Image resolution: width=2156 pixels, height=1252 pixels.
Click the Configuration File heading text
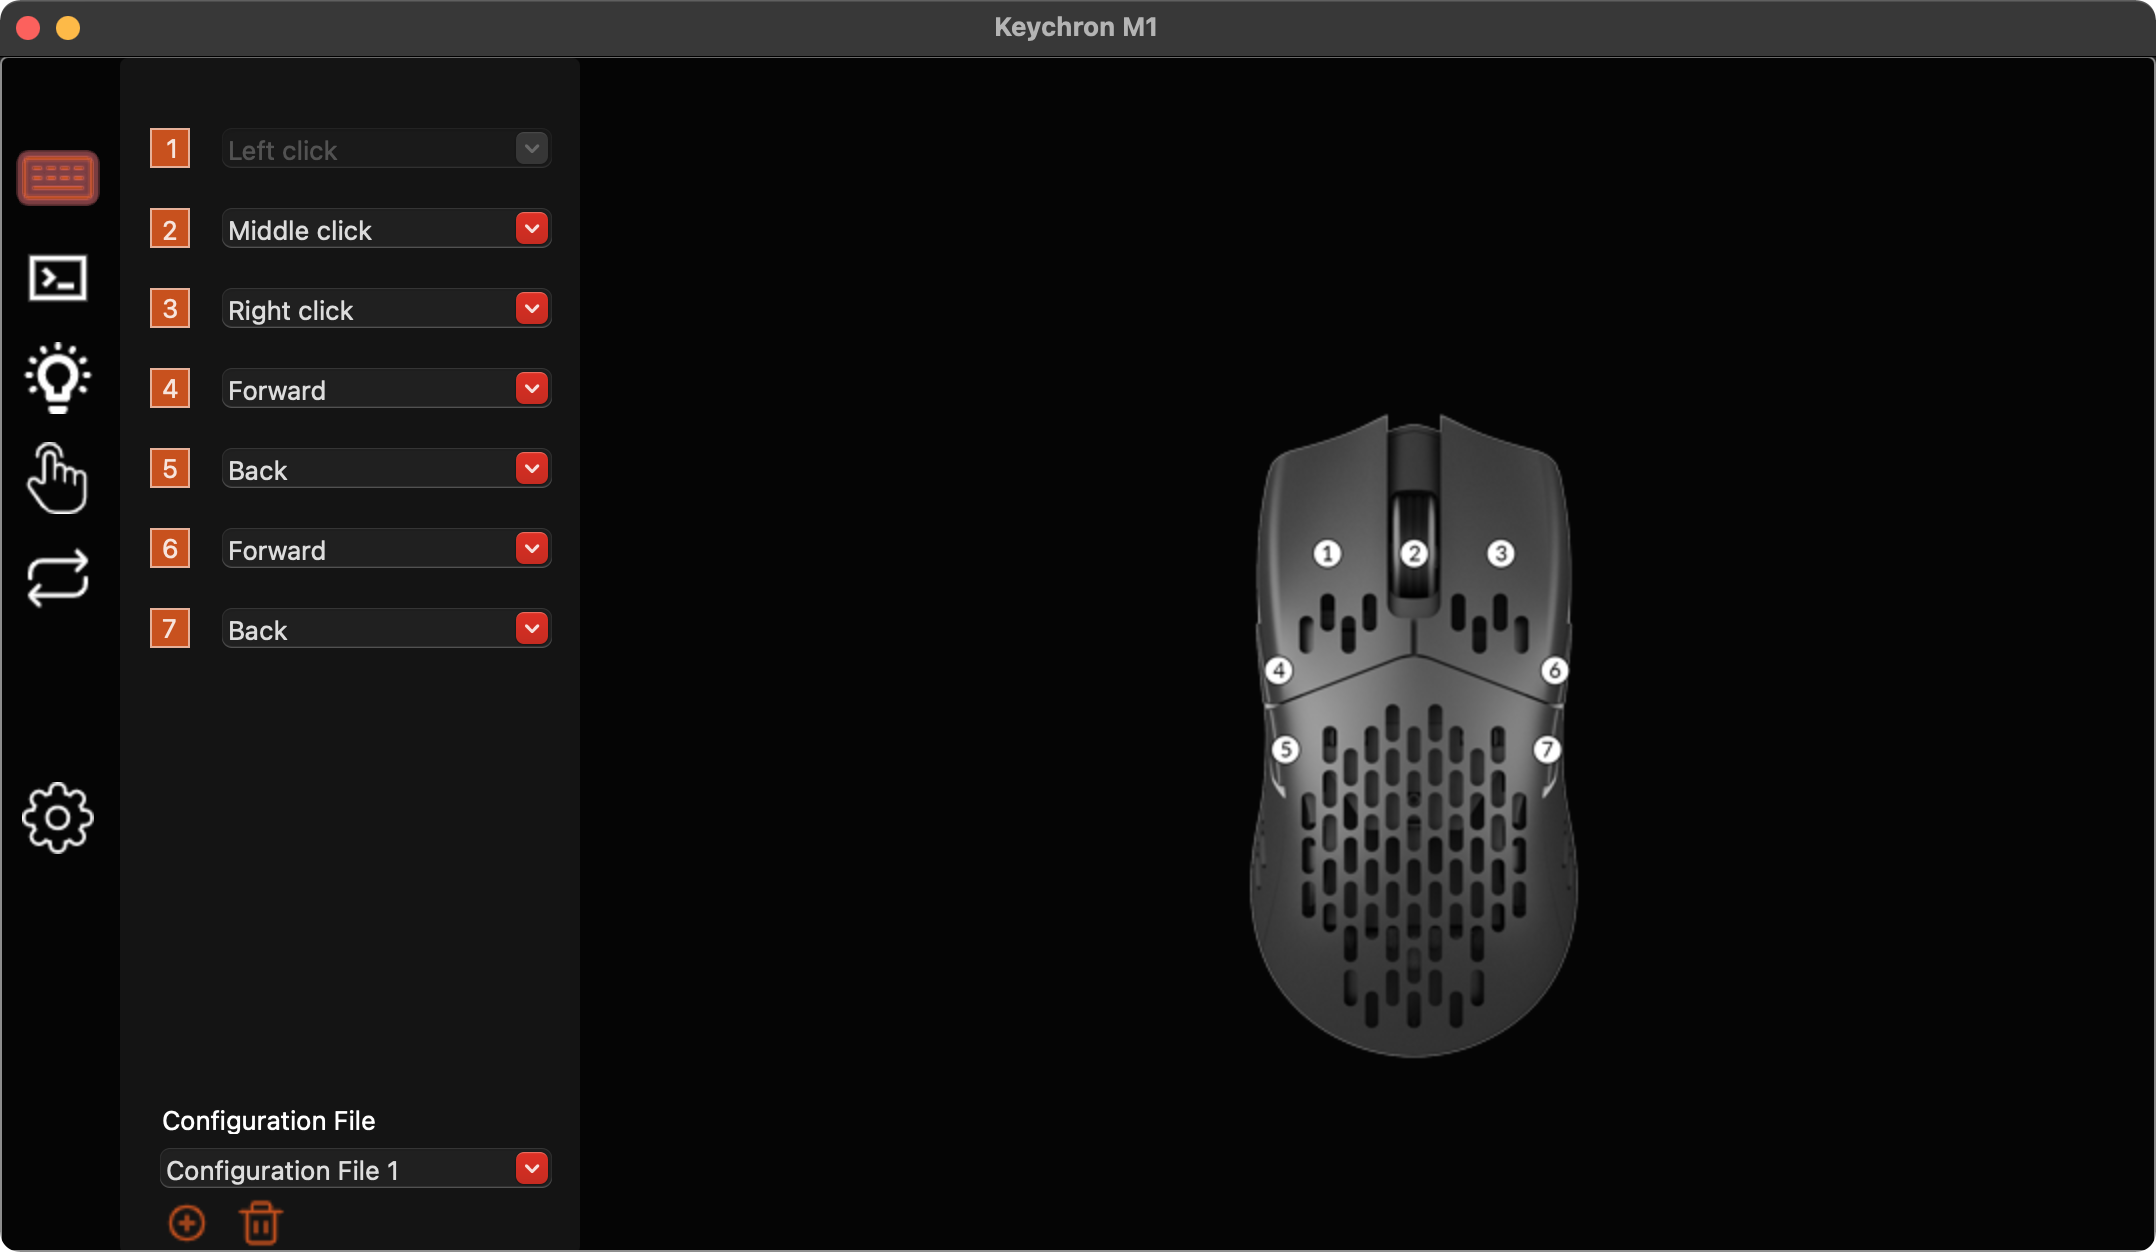[269, 1120]
